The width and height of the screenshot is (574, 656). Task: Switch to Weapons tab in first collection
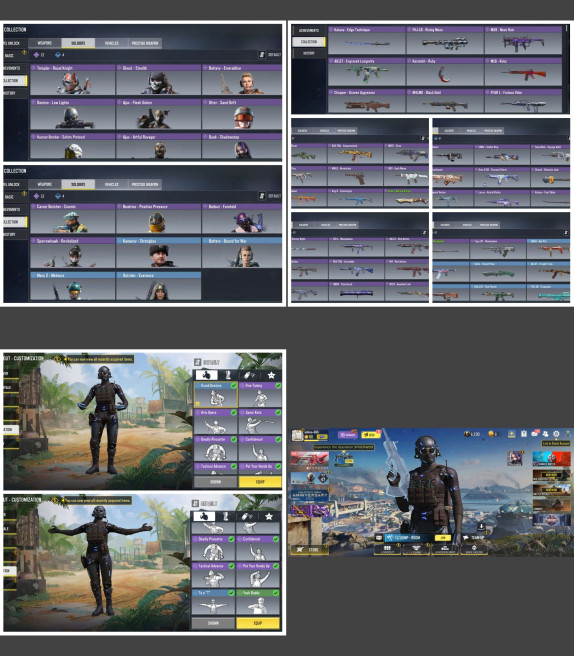(x=44, y=43)
